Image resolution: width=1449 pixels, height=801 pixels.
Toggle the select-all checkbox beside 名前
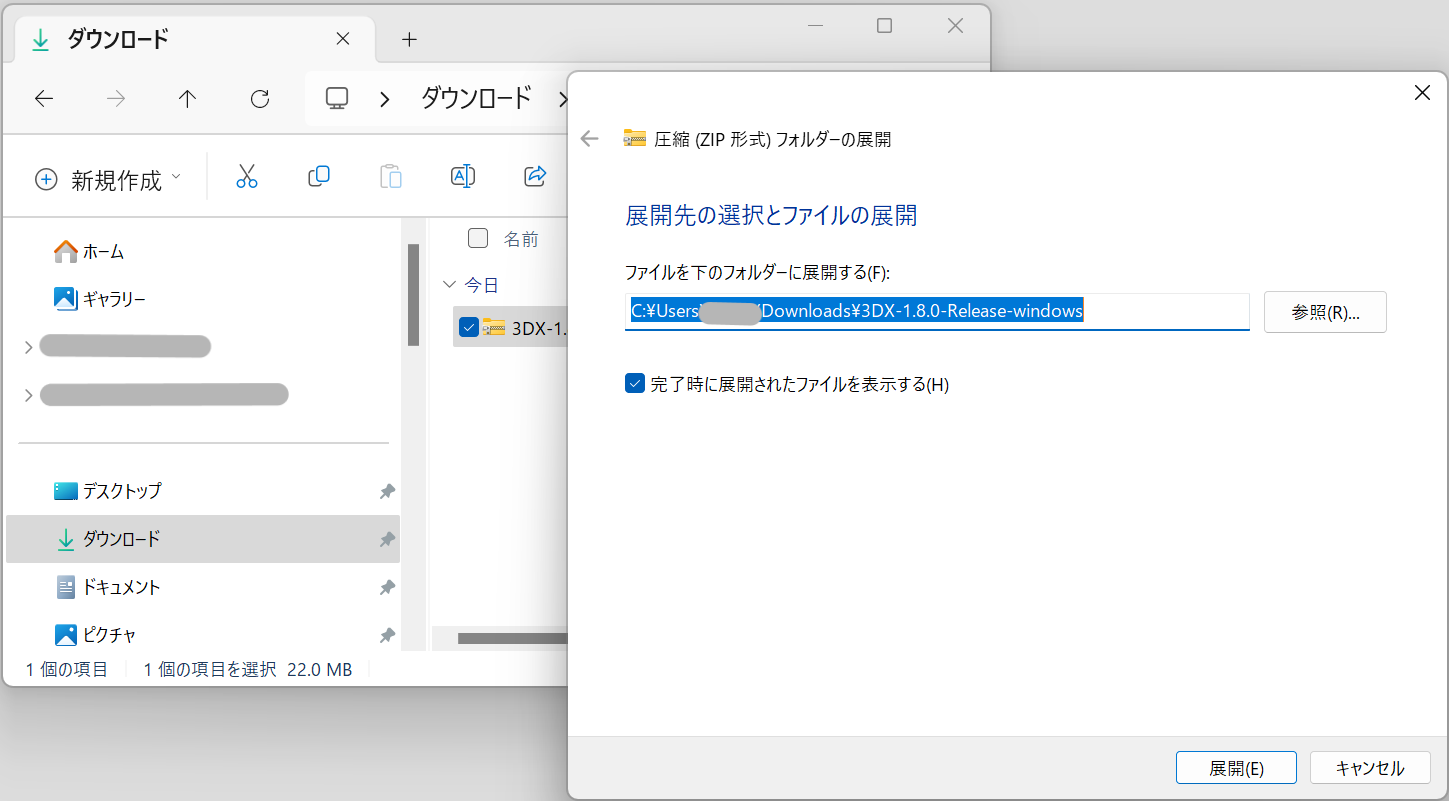[477, 239]
